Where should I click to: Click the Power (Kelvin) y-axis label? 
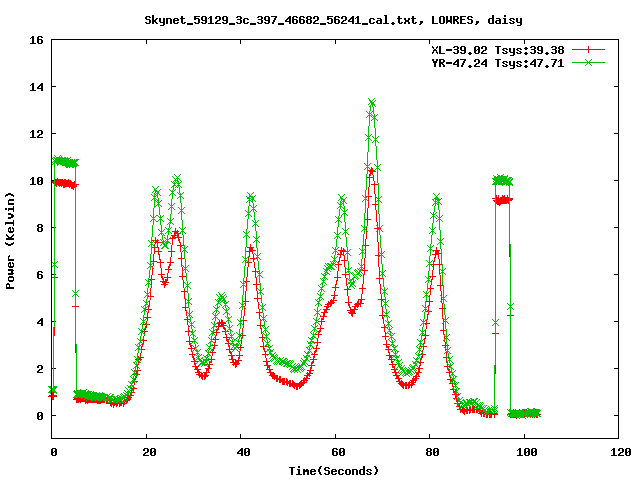click(x=10, y=241)
